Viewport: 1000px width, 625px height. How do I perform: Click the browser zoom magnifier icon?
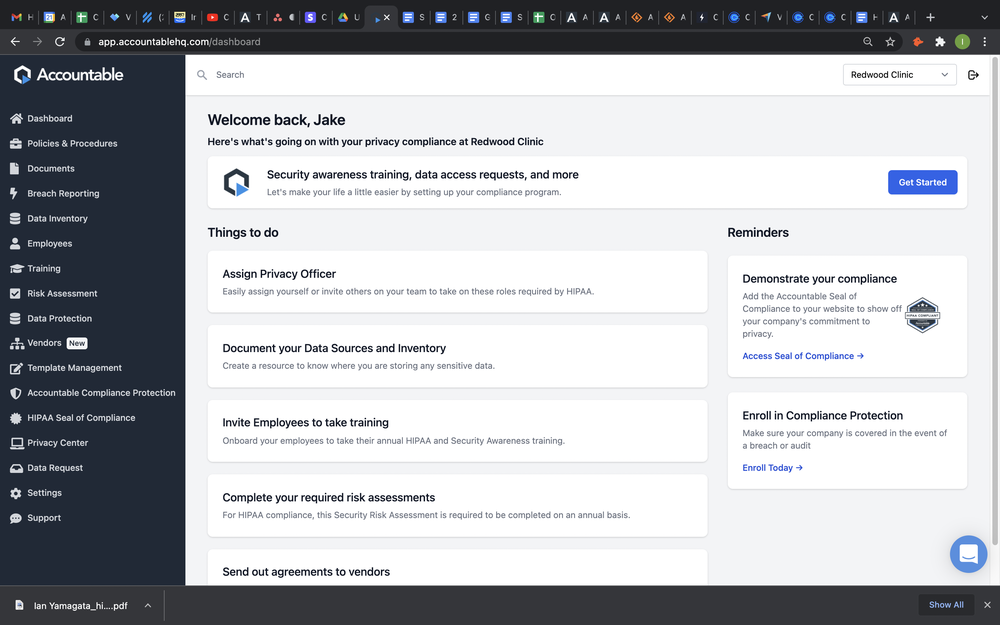tap(867, 41)
